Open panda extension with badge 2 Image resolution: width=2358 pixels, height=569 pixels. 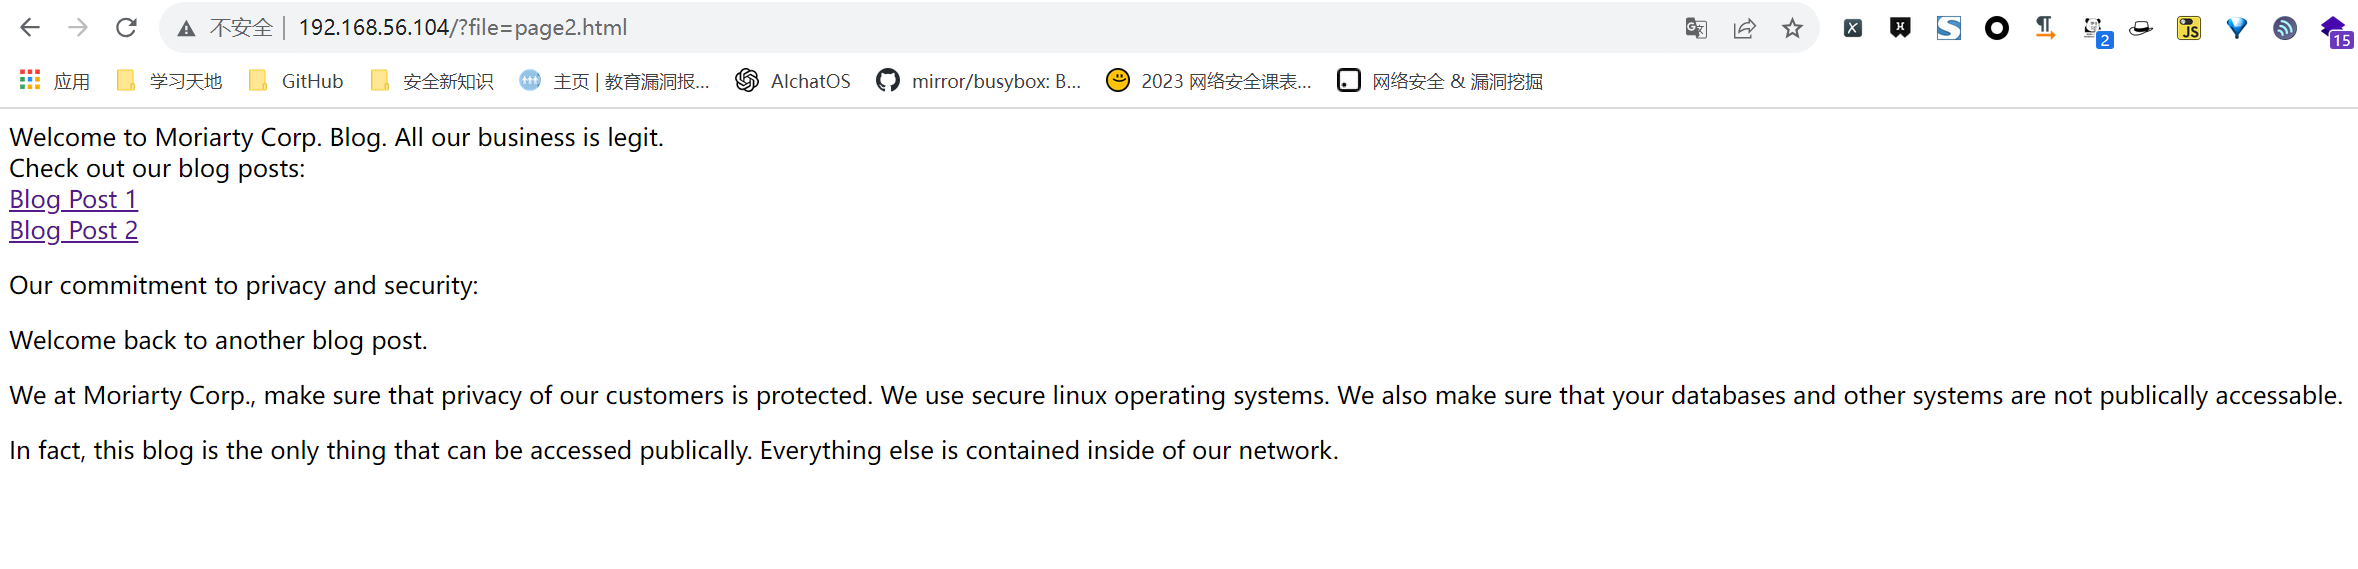click(x=2094, y=30)
